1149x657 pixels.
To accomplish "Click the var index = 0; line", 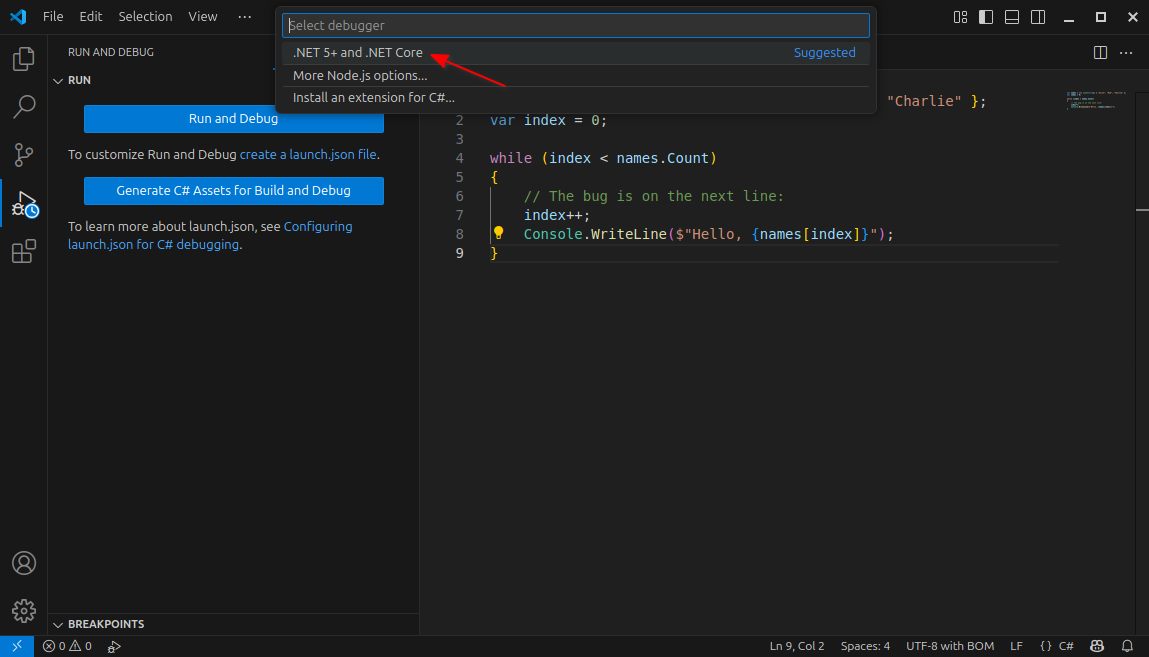I will pos(548,120).
